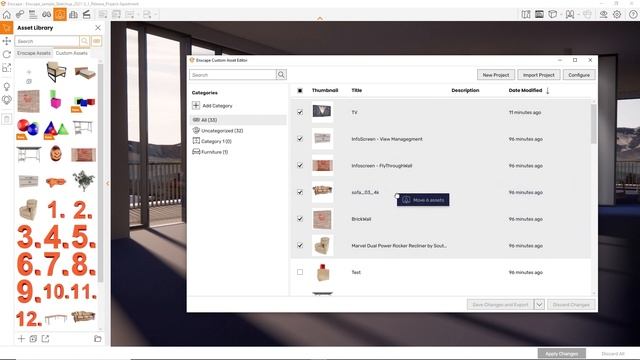Click the buildings icon in top toolbar
The width and height of the screenshot is (640, 360).
(x=73, y=15)
